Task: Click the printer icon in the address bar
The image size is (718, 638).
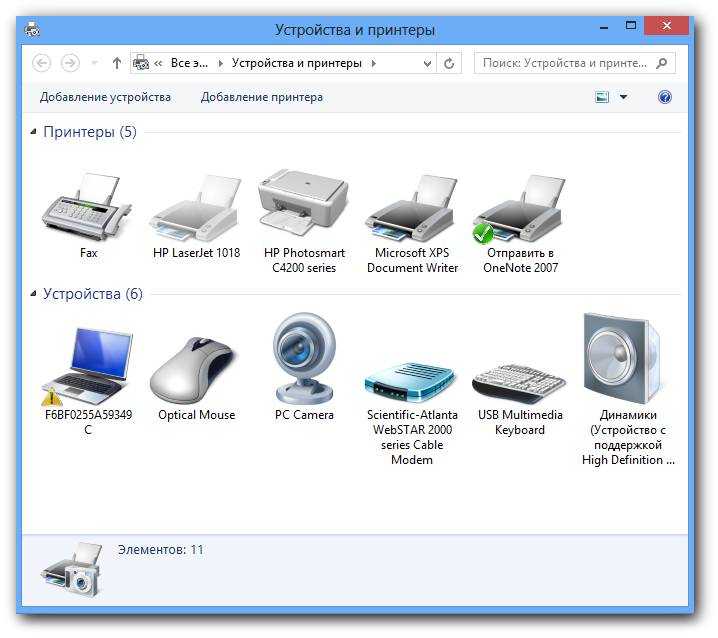Action: 141,63
